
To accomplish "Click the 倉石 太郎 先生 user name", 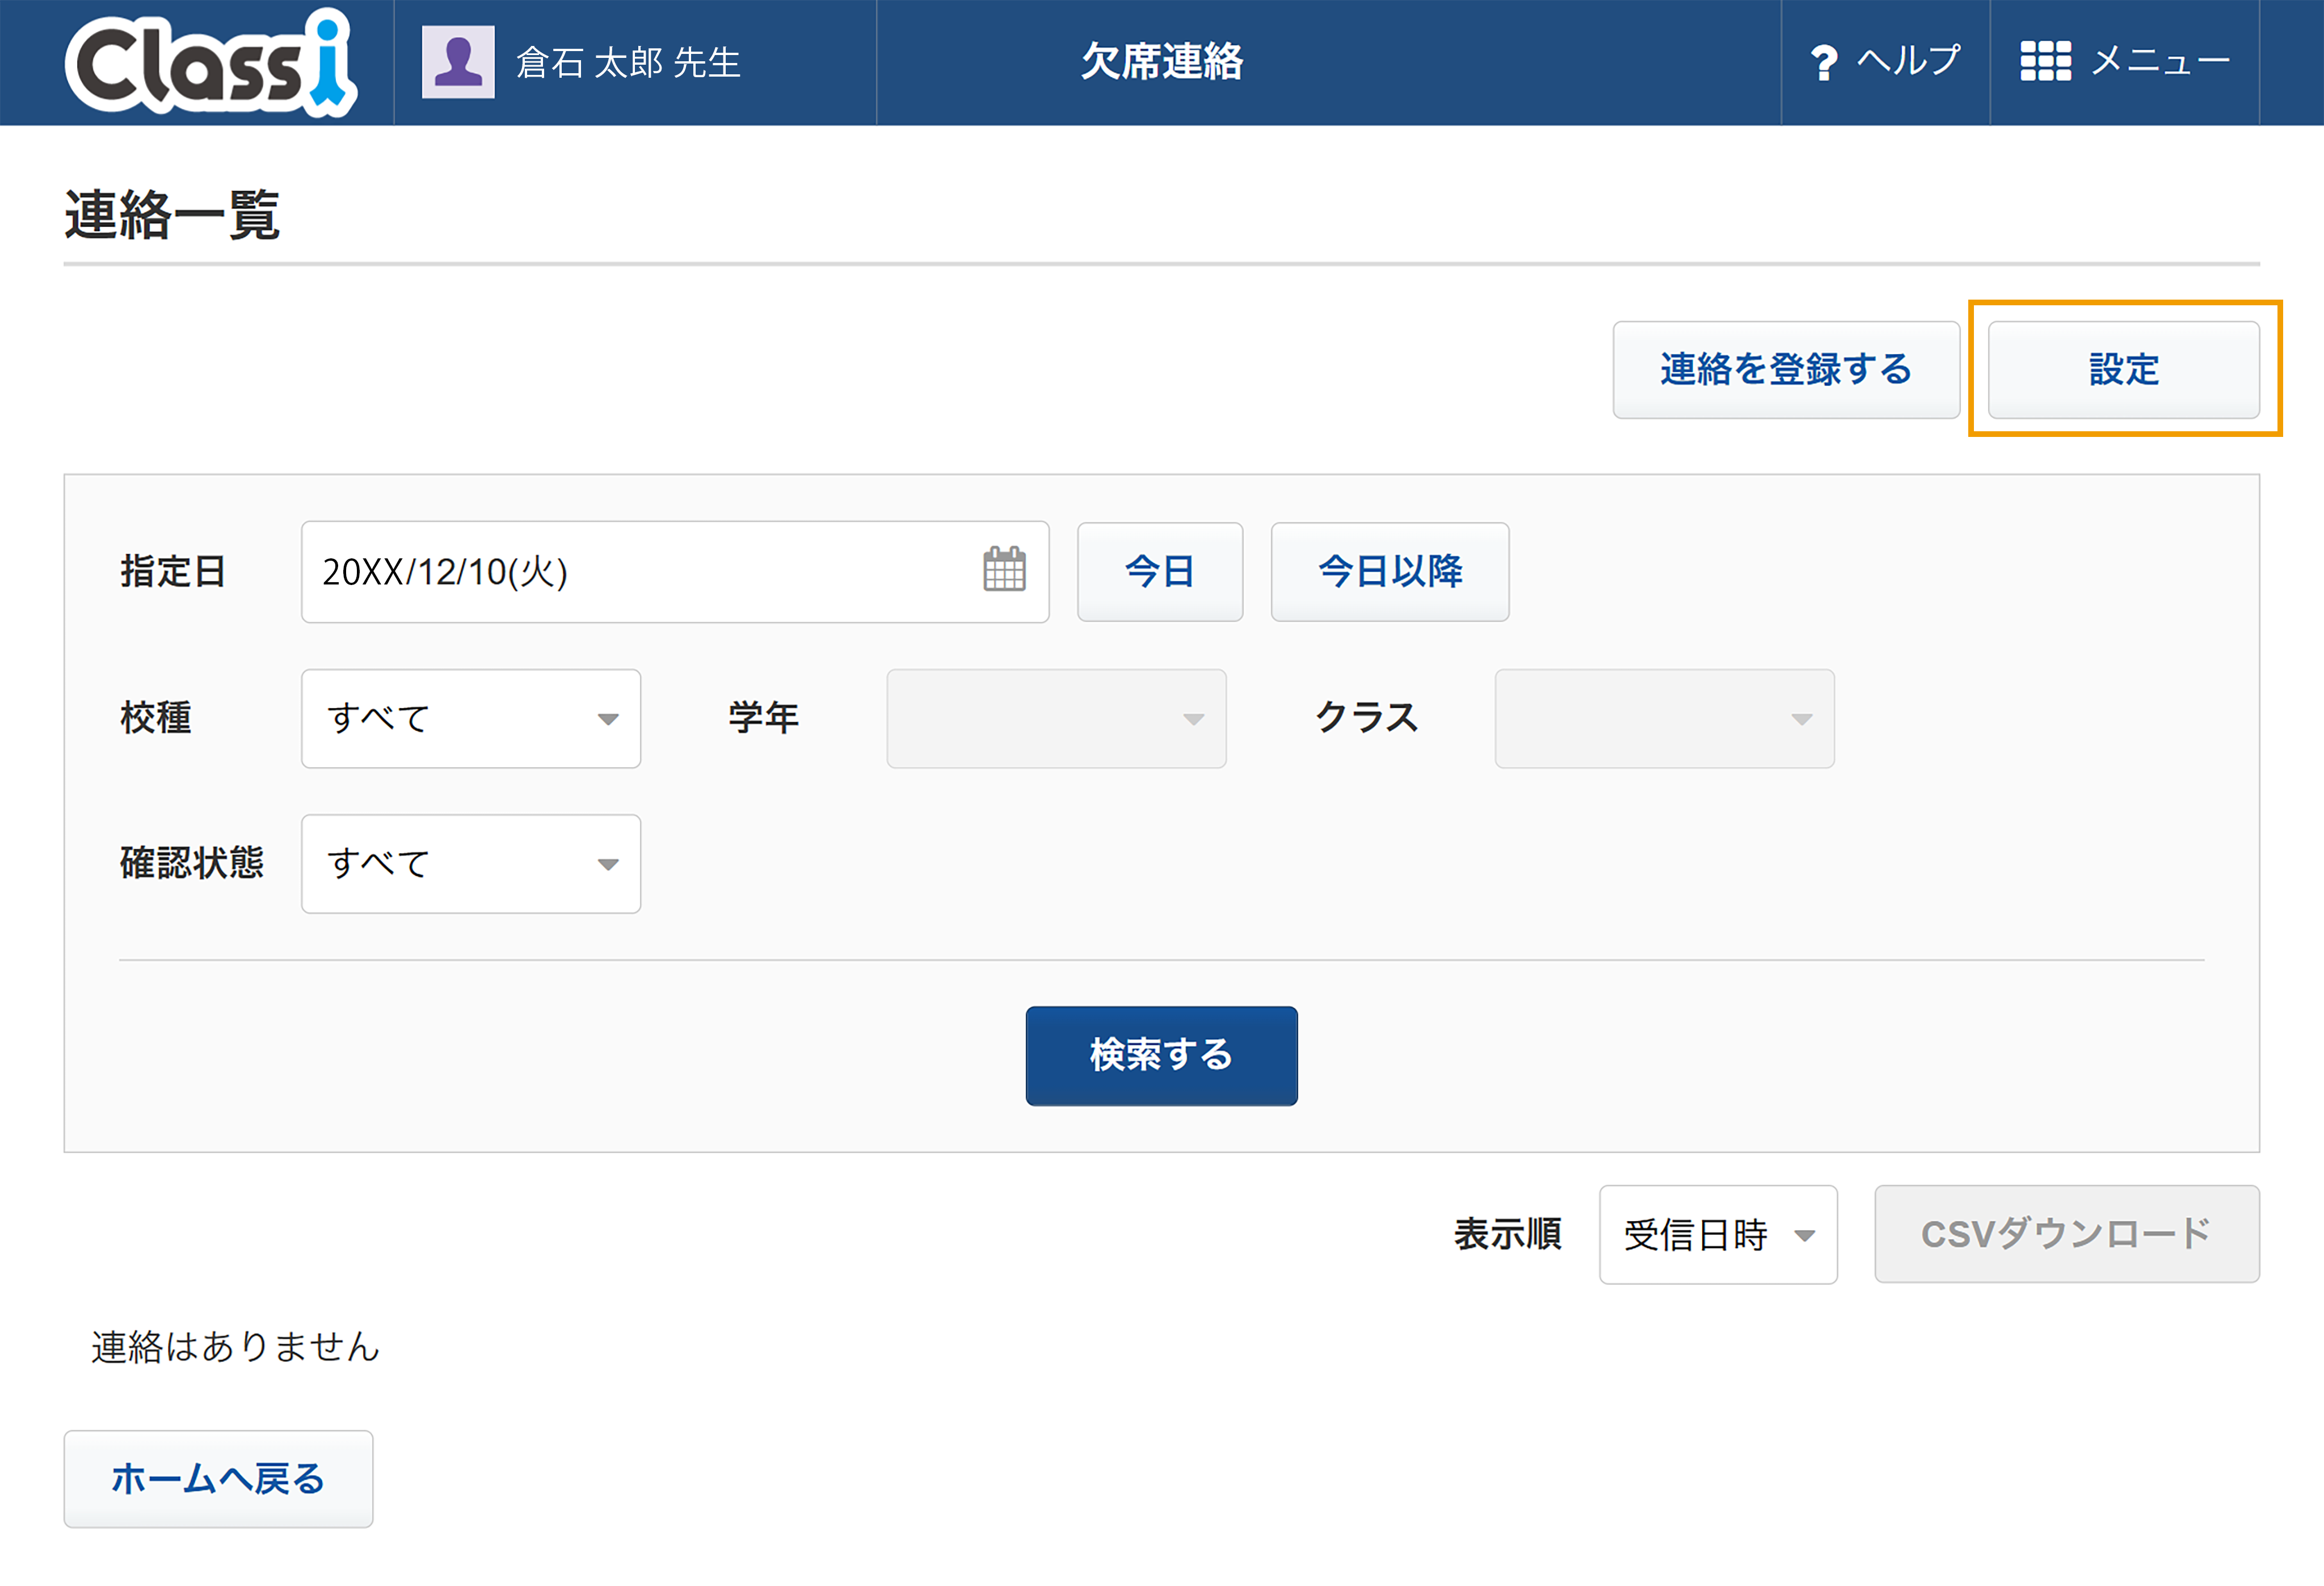I will point(628,63).
